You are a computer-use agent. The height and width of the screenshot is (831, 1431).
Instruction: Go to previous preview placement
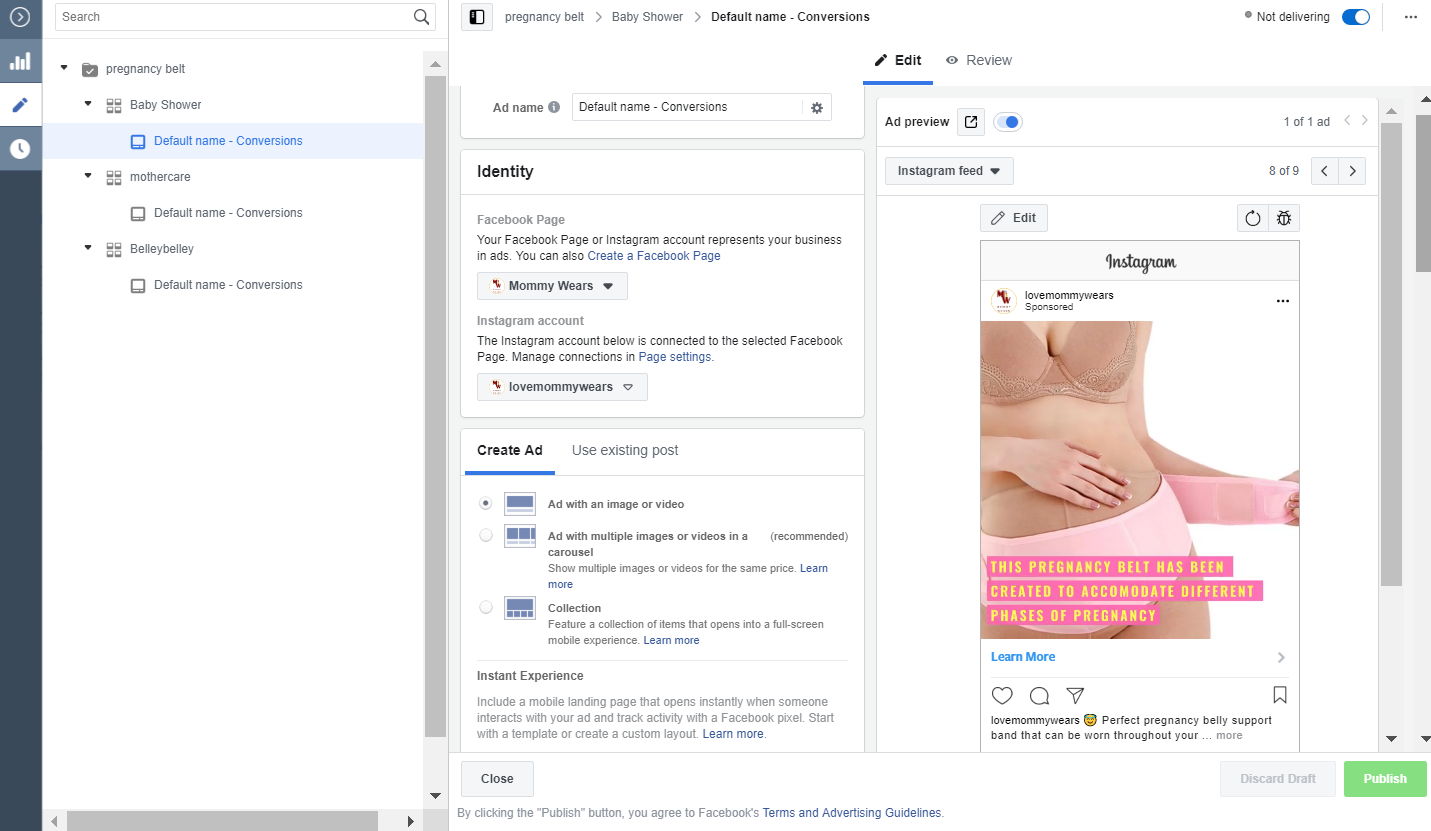(1325, 171)
